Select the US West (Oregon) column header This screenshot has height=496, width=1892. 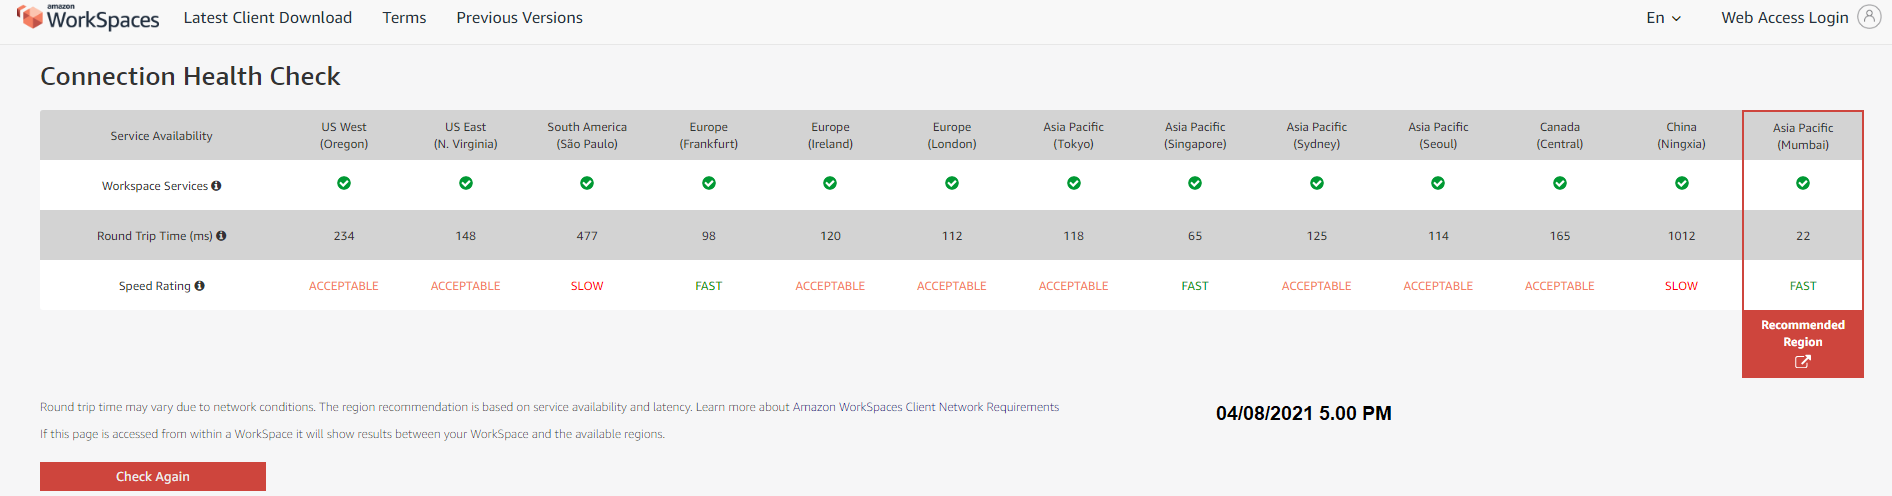[x=344, y=135]
